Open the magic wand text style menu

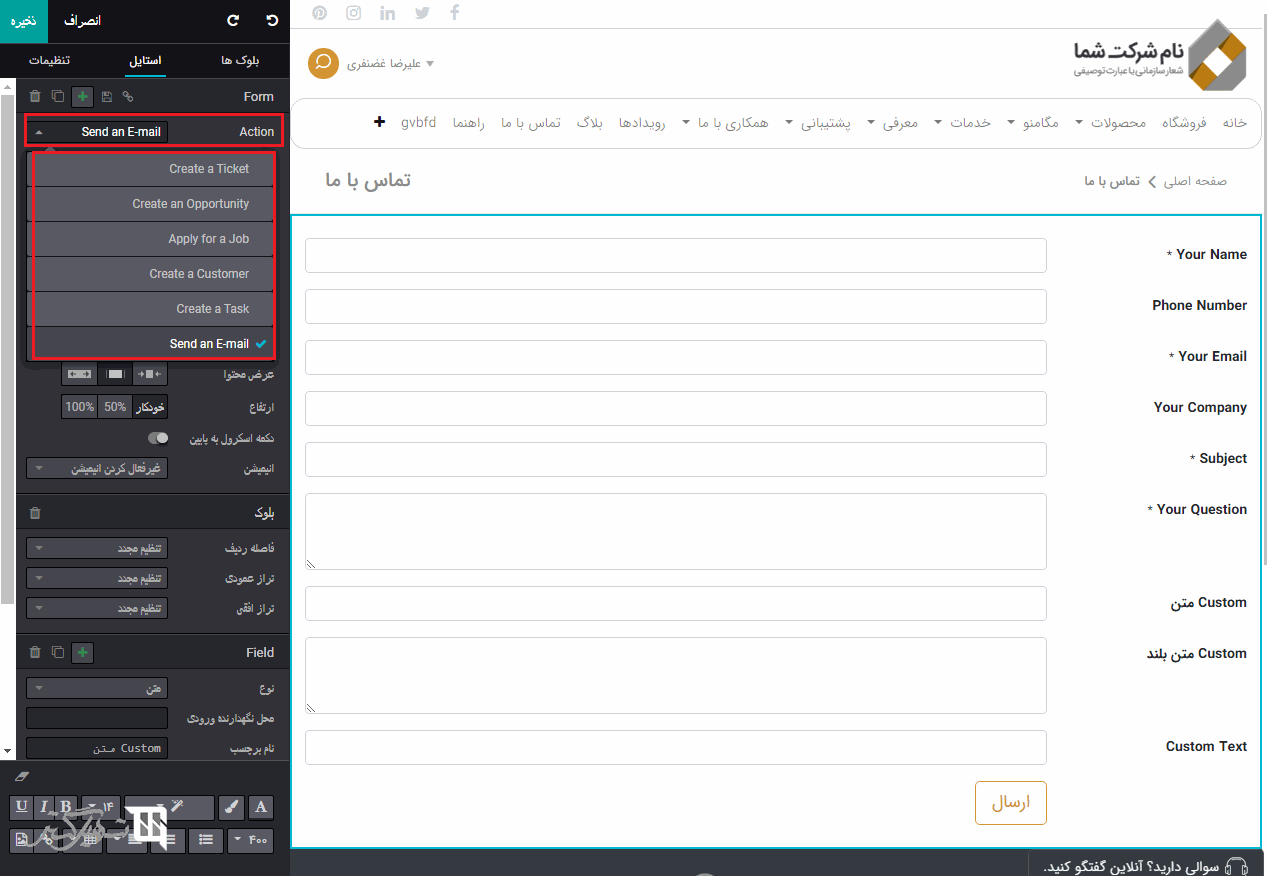click(170, 807)
